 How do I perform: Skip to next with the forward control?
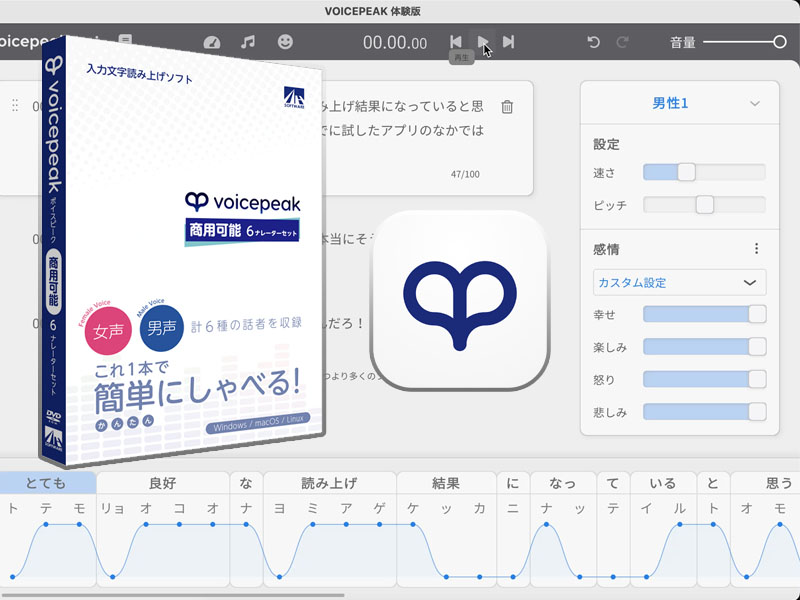[x=508, y=42]
